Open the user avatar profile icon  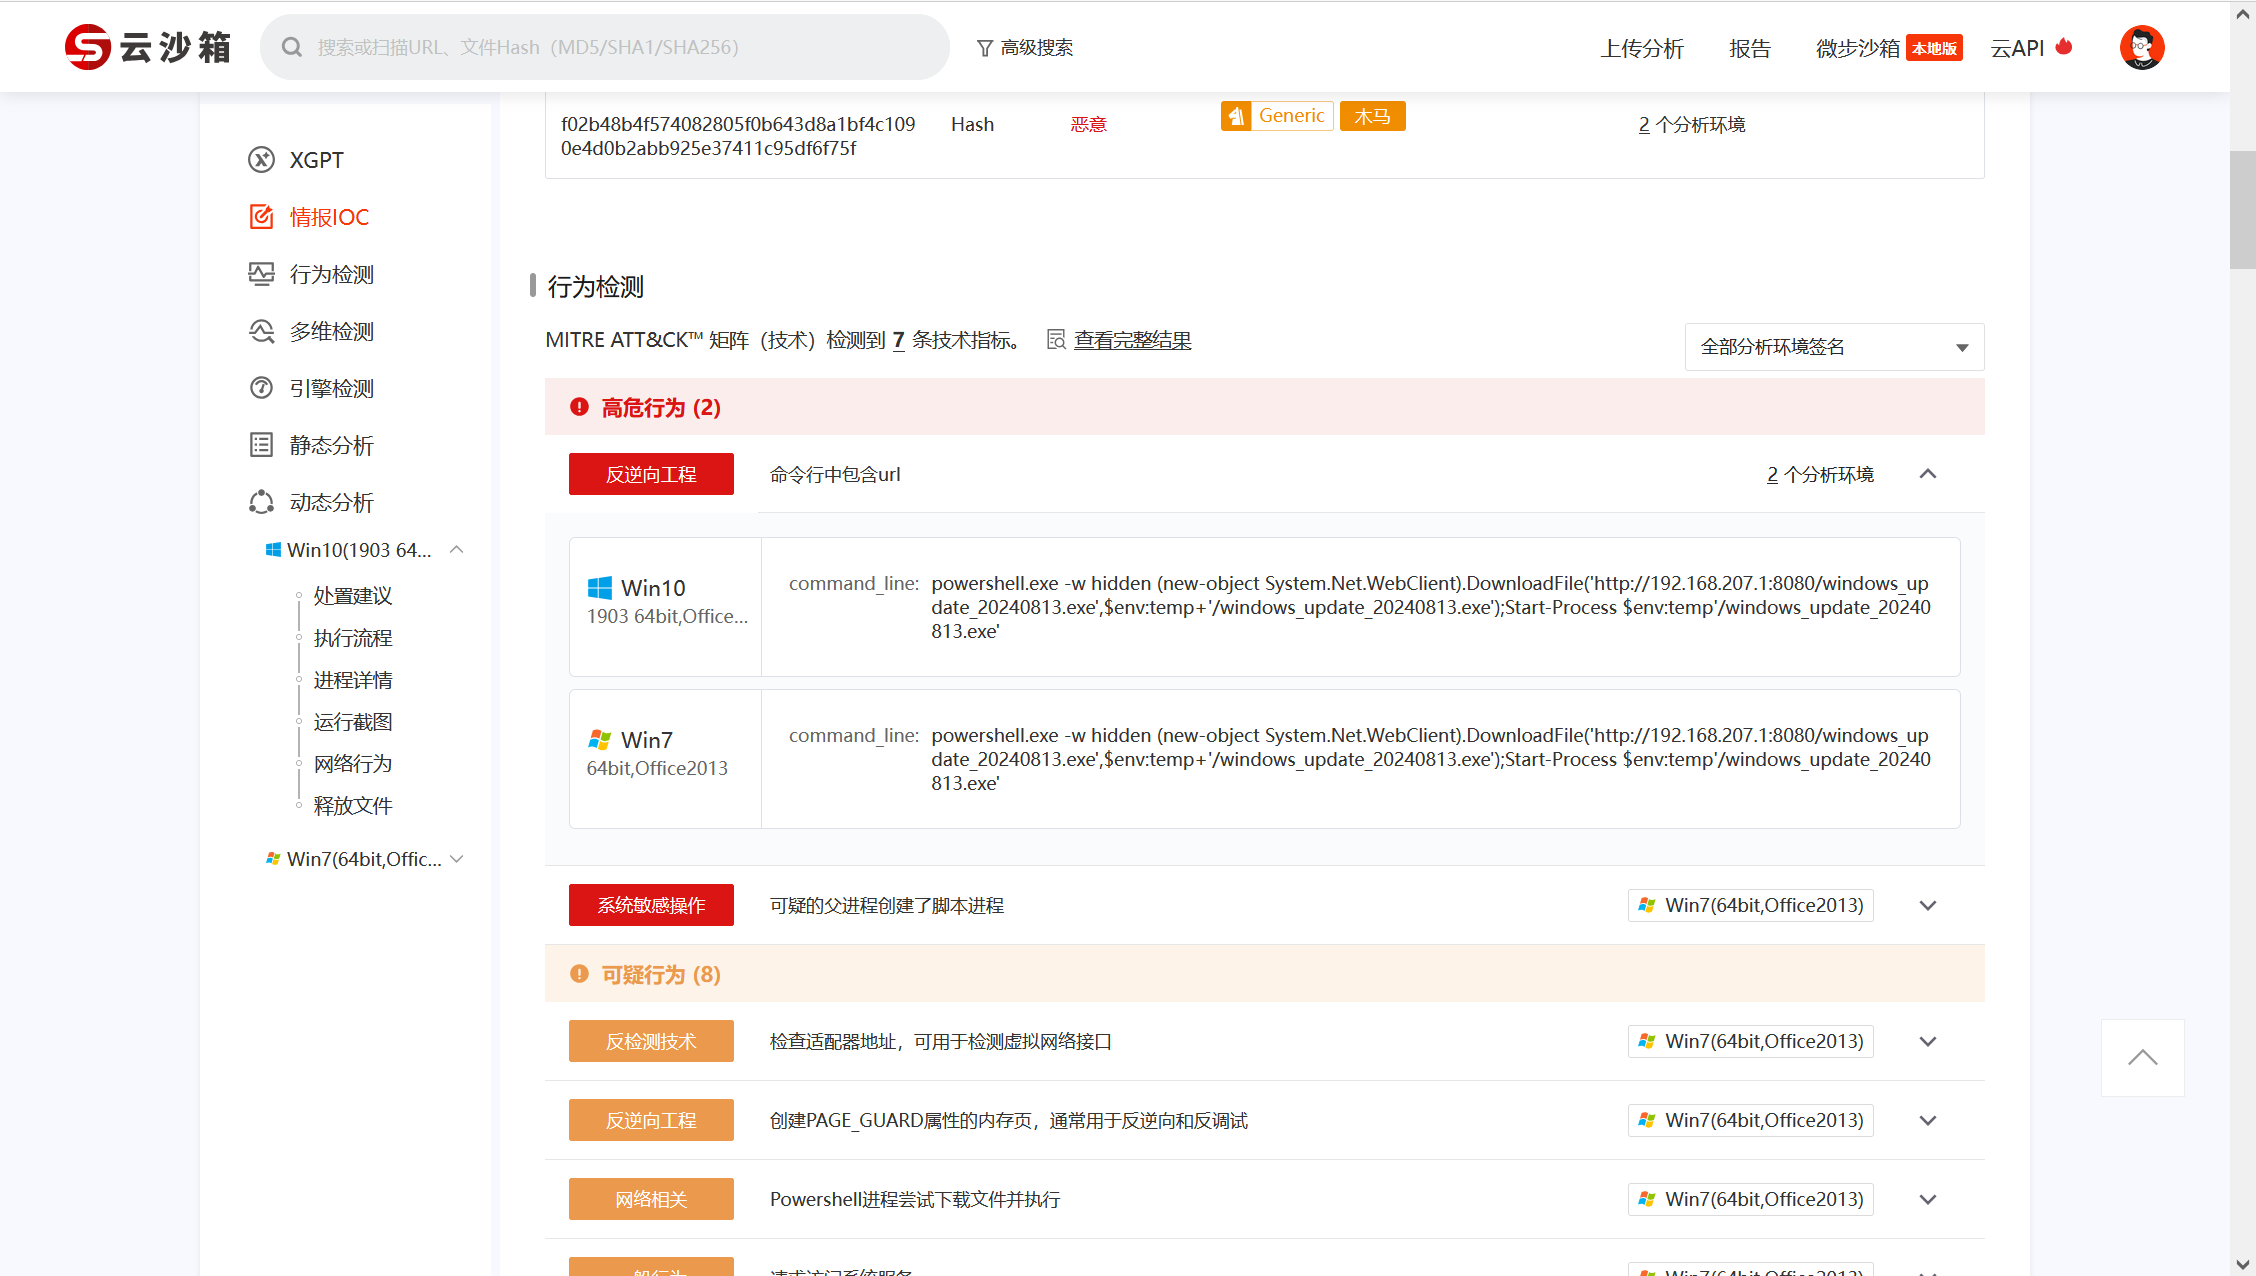(x=2141, y=47)
